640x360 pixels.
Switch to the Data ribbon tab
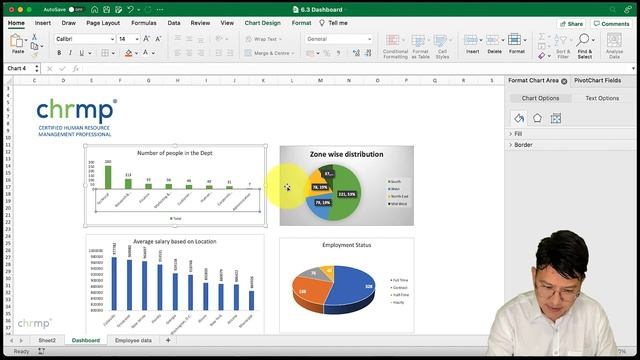point(174,23)
